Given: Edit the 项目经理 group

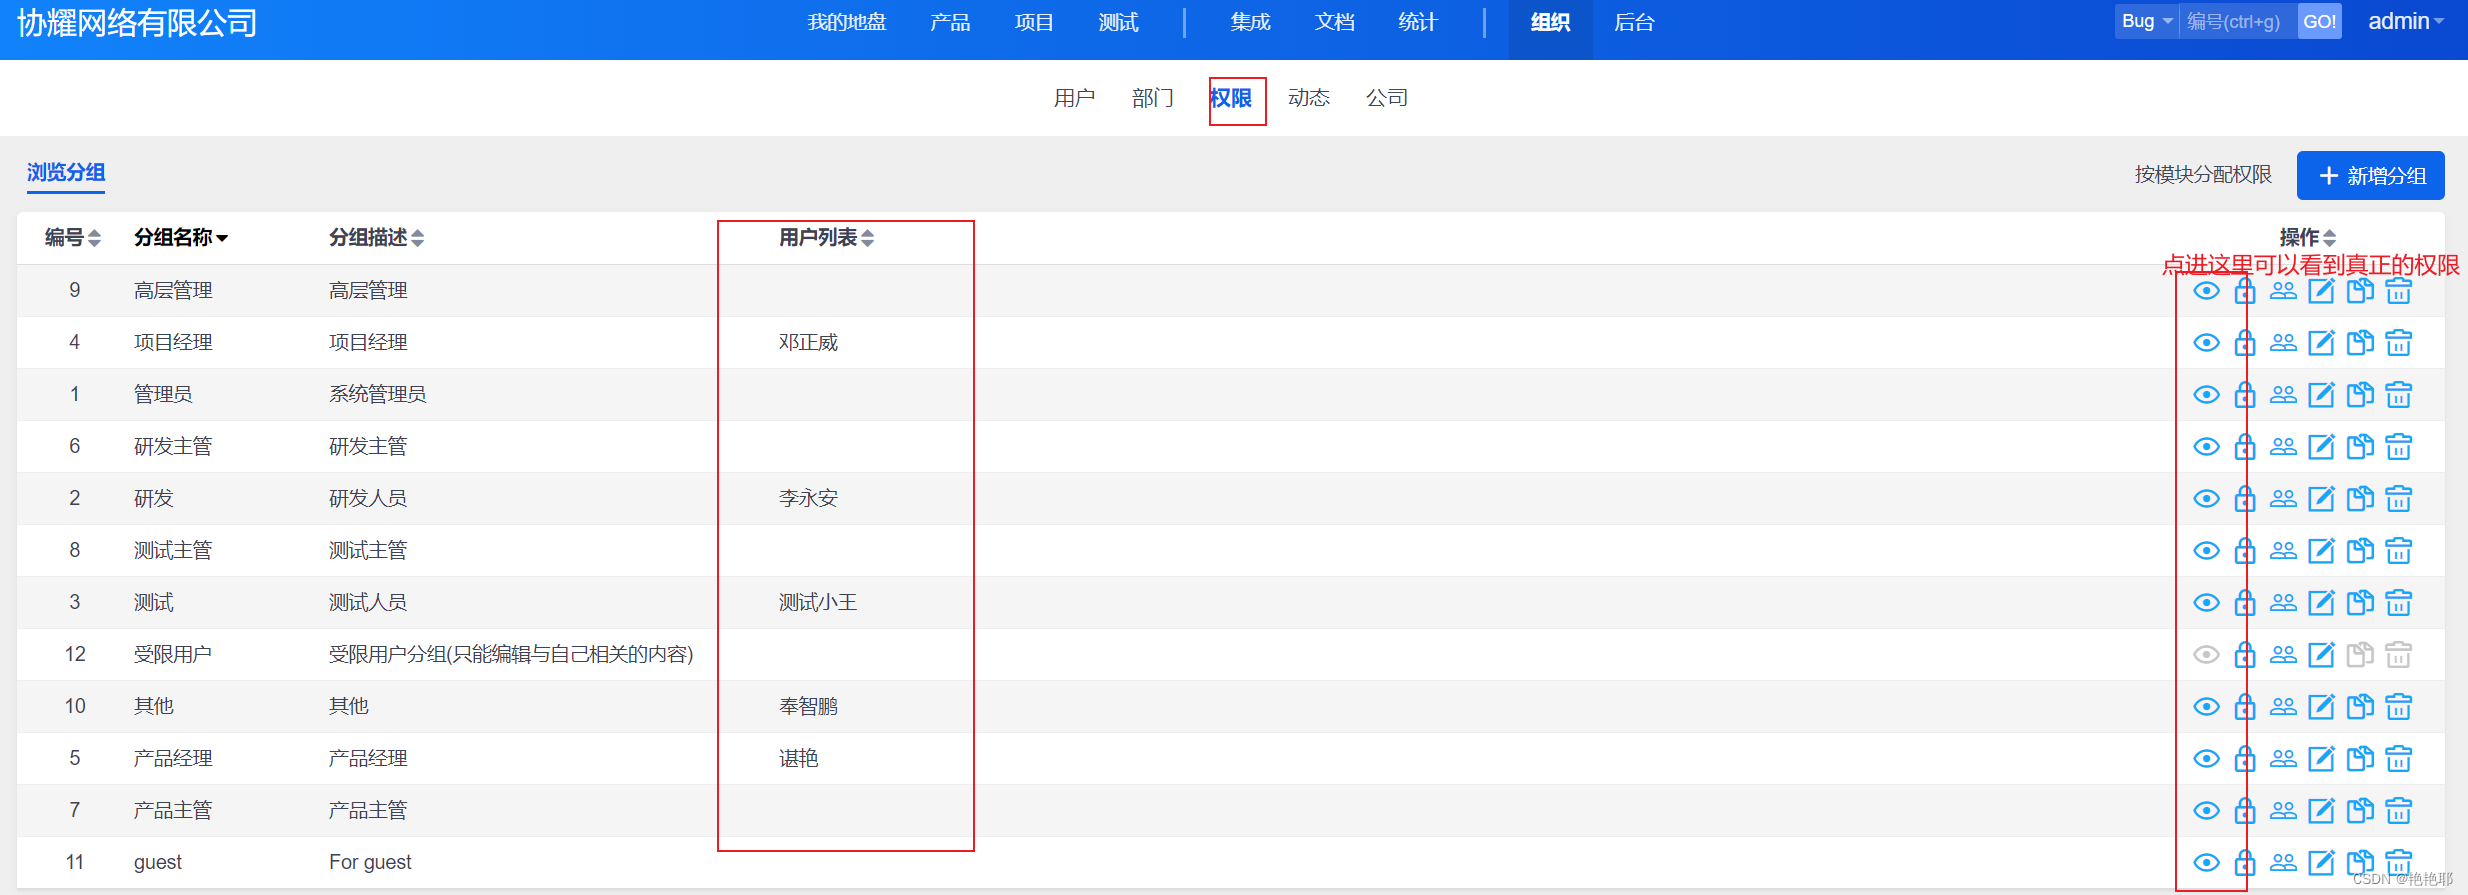Looking at the screenshot, I should [2321, 343].
